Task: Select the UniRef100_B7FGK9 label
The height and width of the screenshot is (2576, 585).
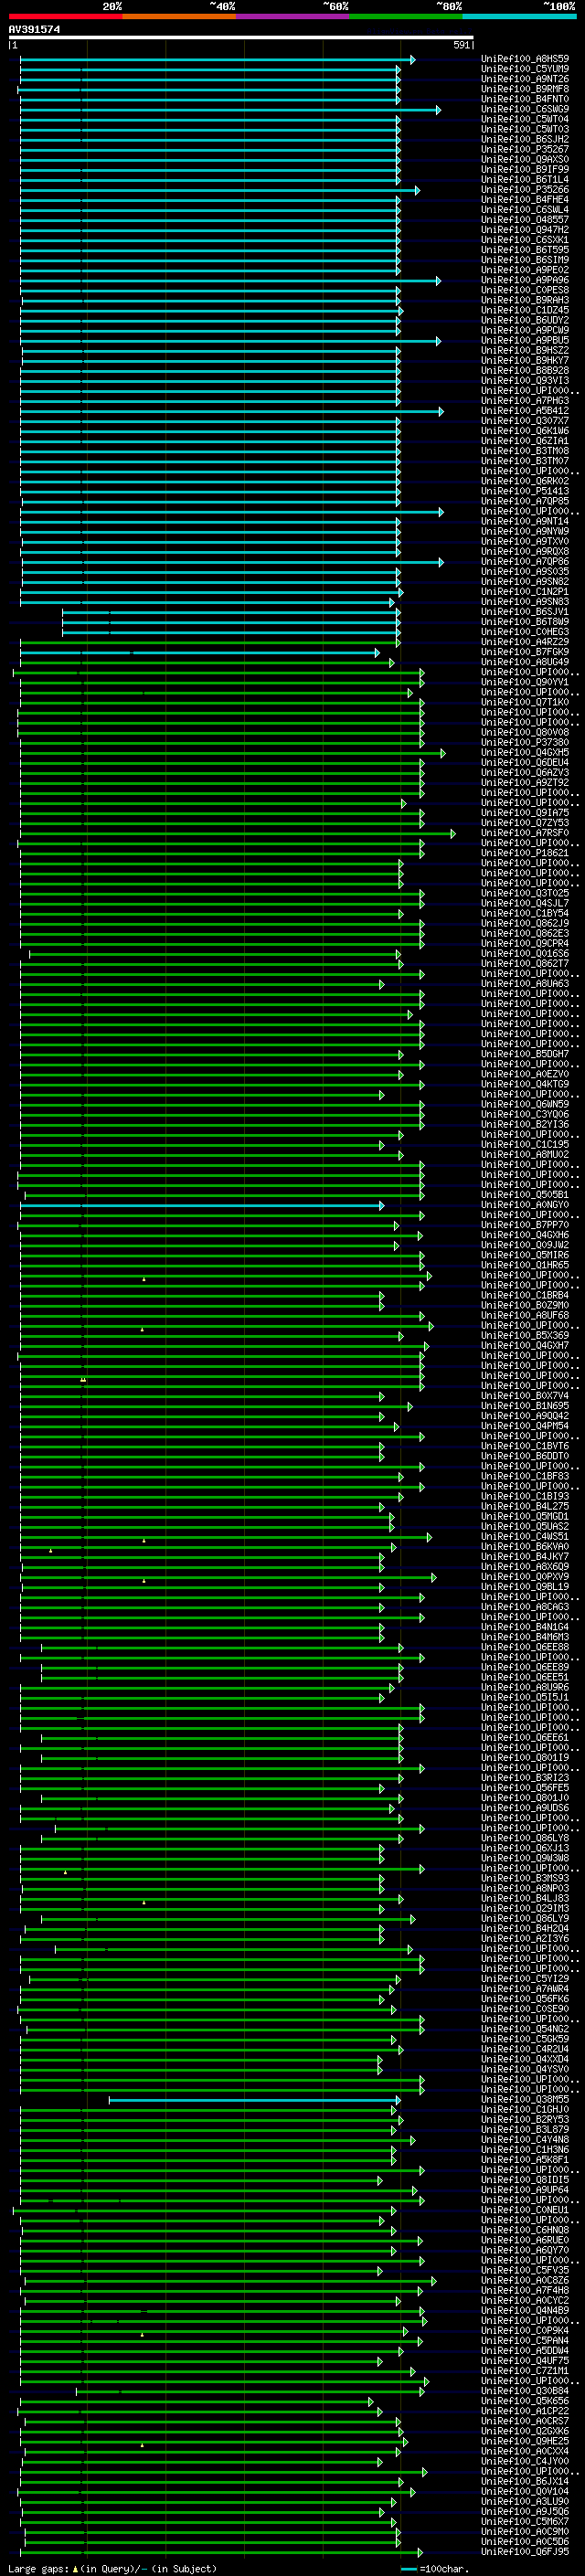Action: pos(525,651)
